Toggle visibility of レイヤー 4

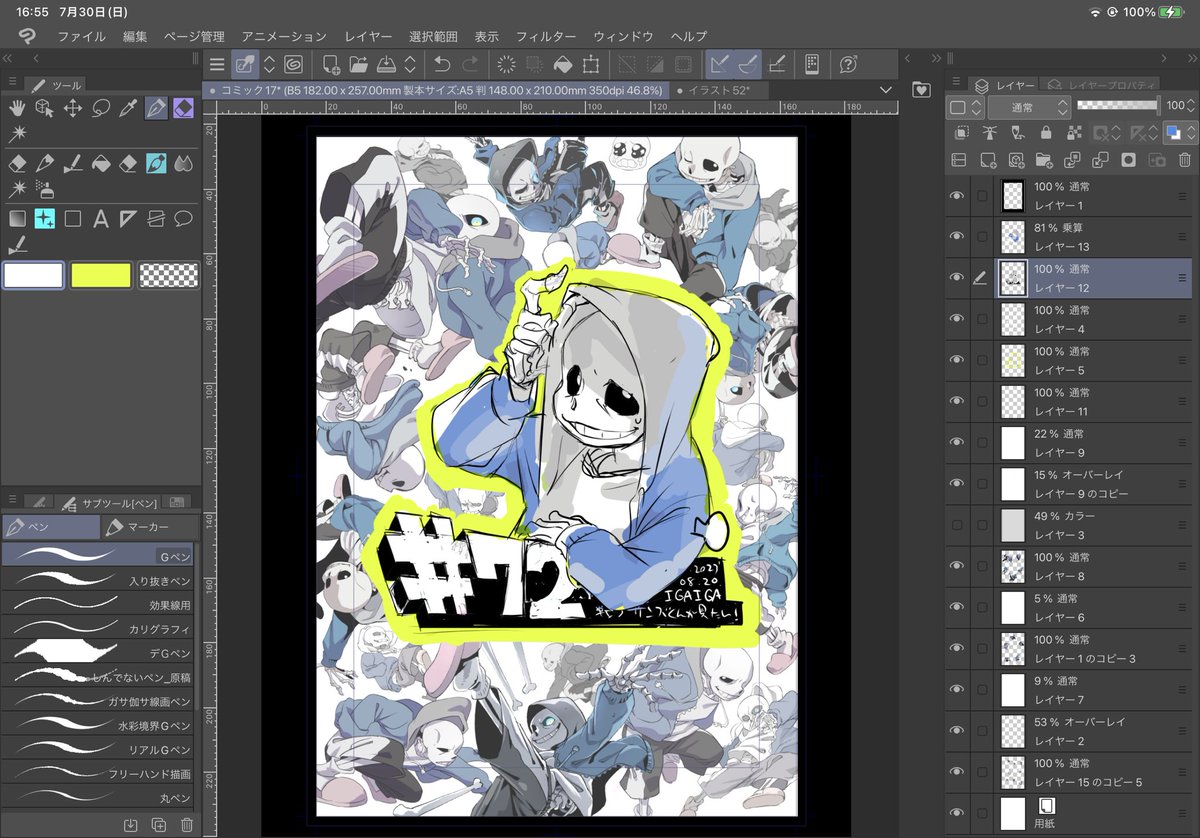957,318
